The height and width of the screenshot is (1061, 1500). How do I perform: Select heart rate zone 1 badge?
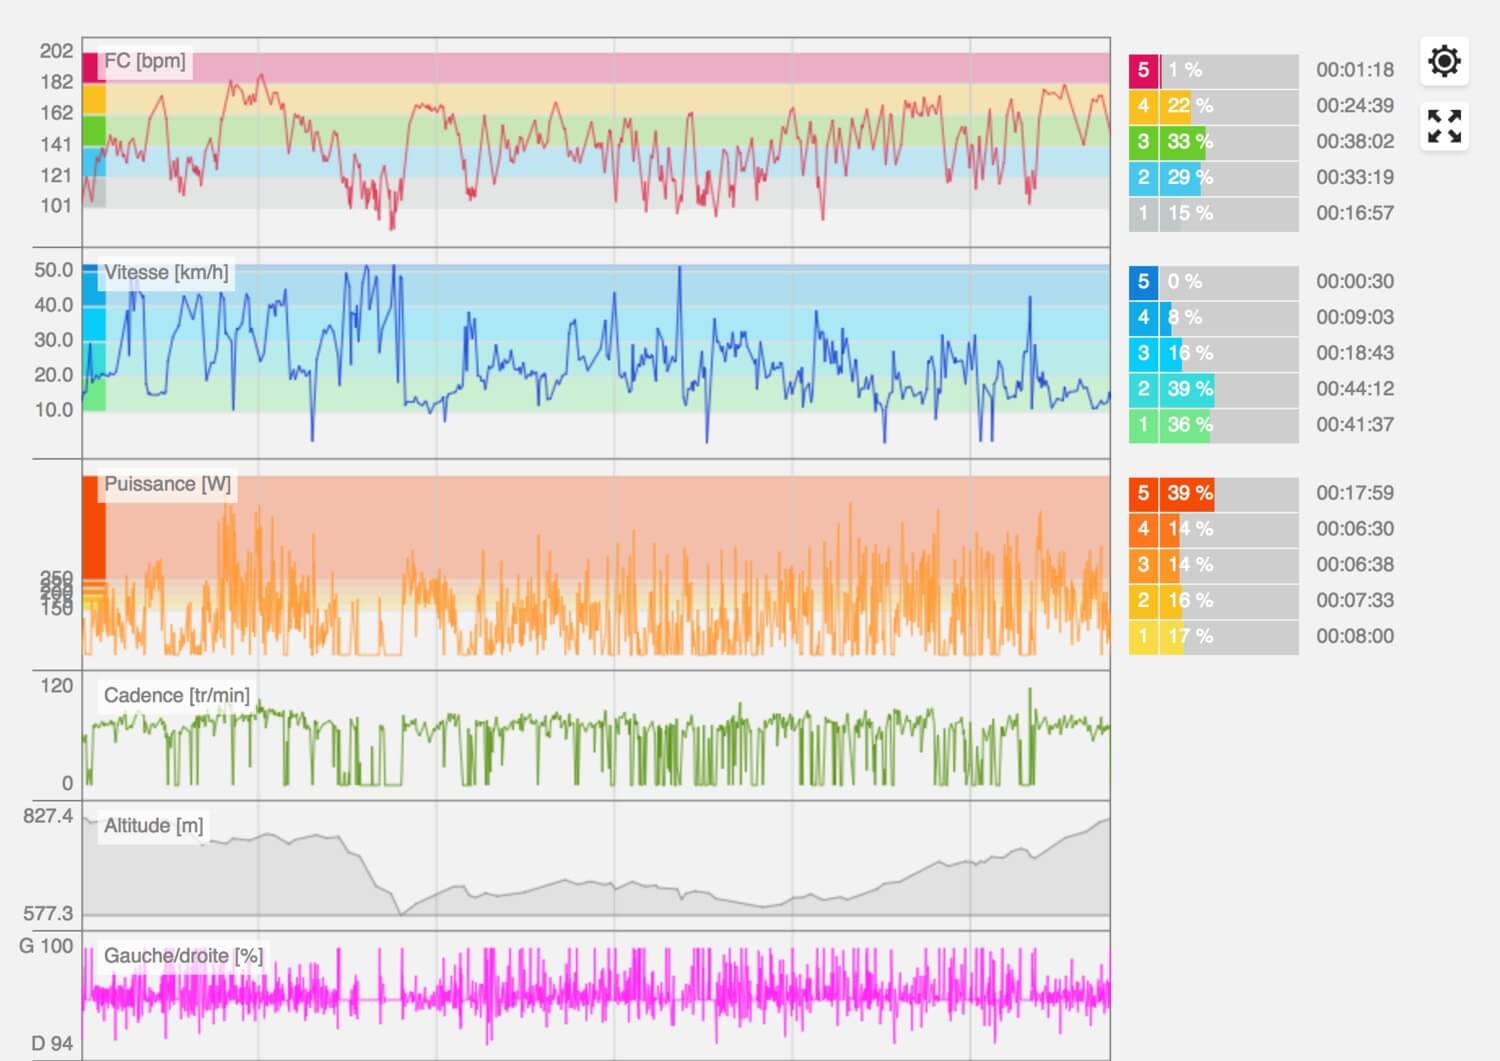tap(1143, 213)
